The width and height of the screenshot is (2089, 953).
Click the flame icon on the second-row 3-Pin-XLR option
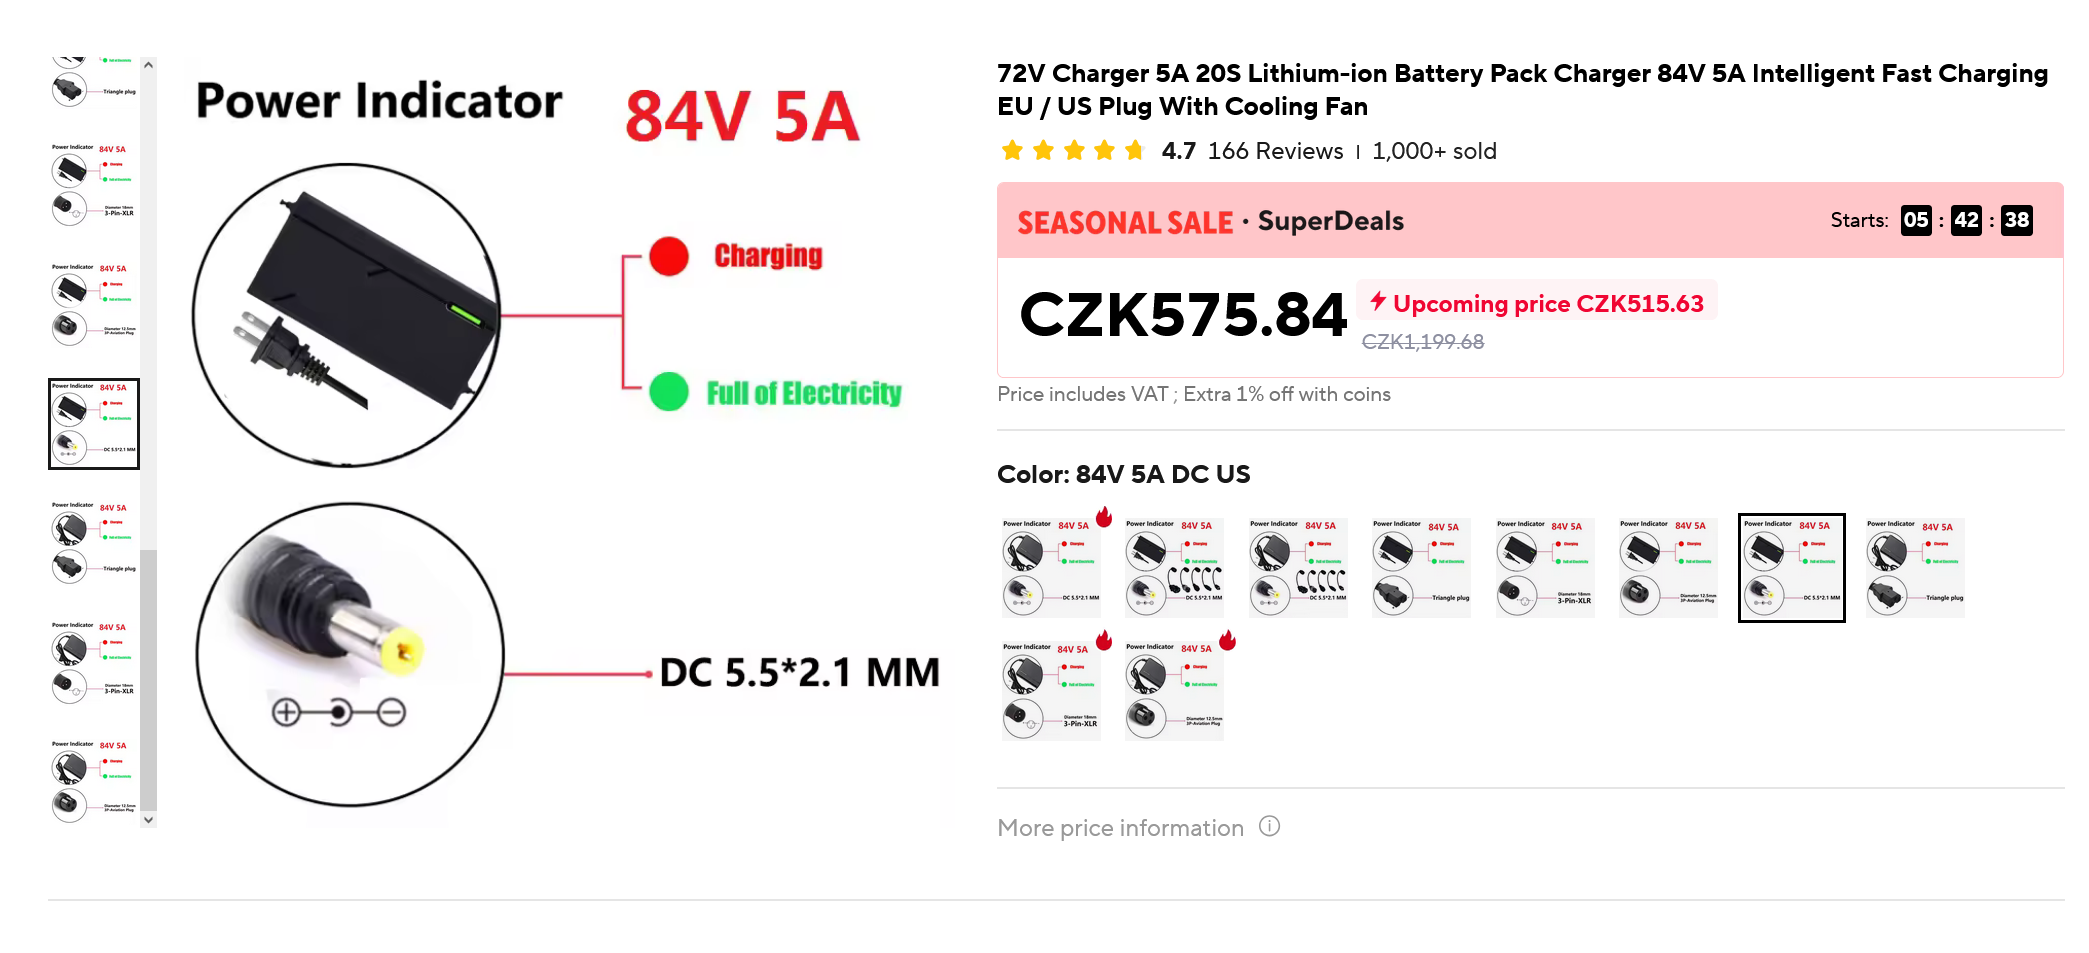coord(1104,640)
